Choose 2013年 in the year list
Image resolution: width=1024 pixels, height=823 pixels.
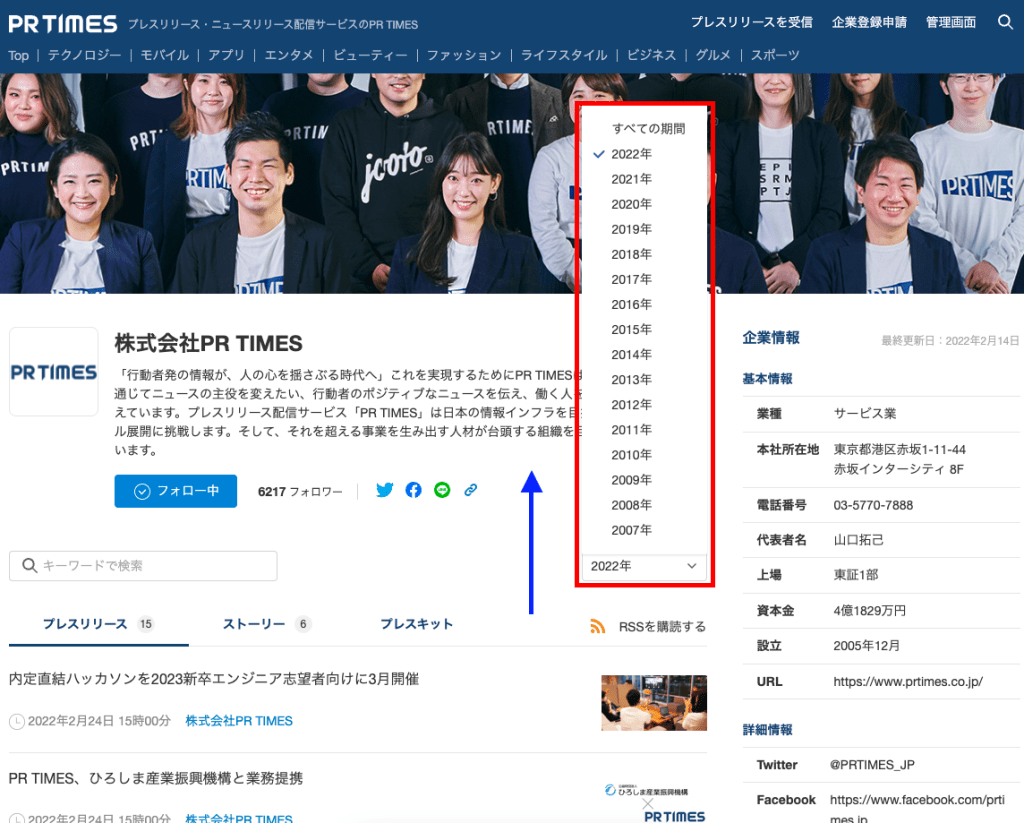(632, 379)
